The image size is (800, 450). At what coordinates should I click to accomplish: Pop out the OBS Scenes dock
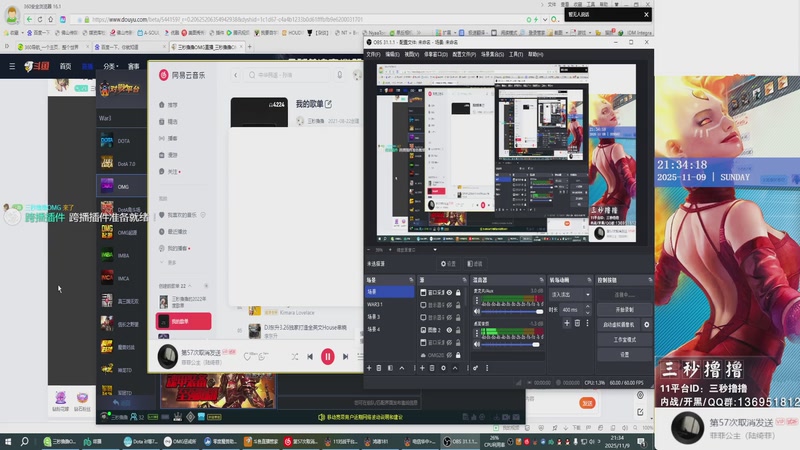pyautogui.click(x=411, y=280)
